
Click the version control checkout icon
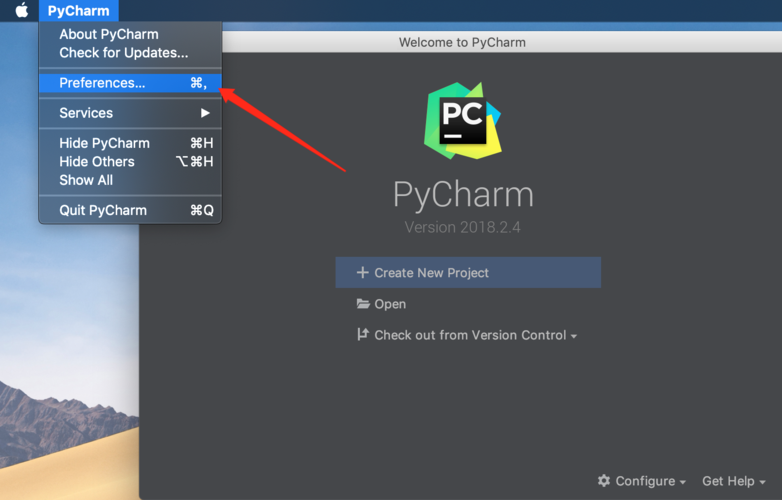click(x=363, y=334)
